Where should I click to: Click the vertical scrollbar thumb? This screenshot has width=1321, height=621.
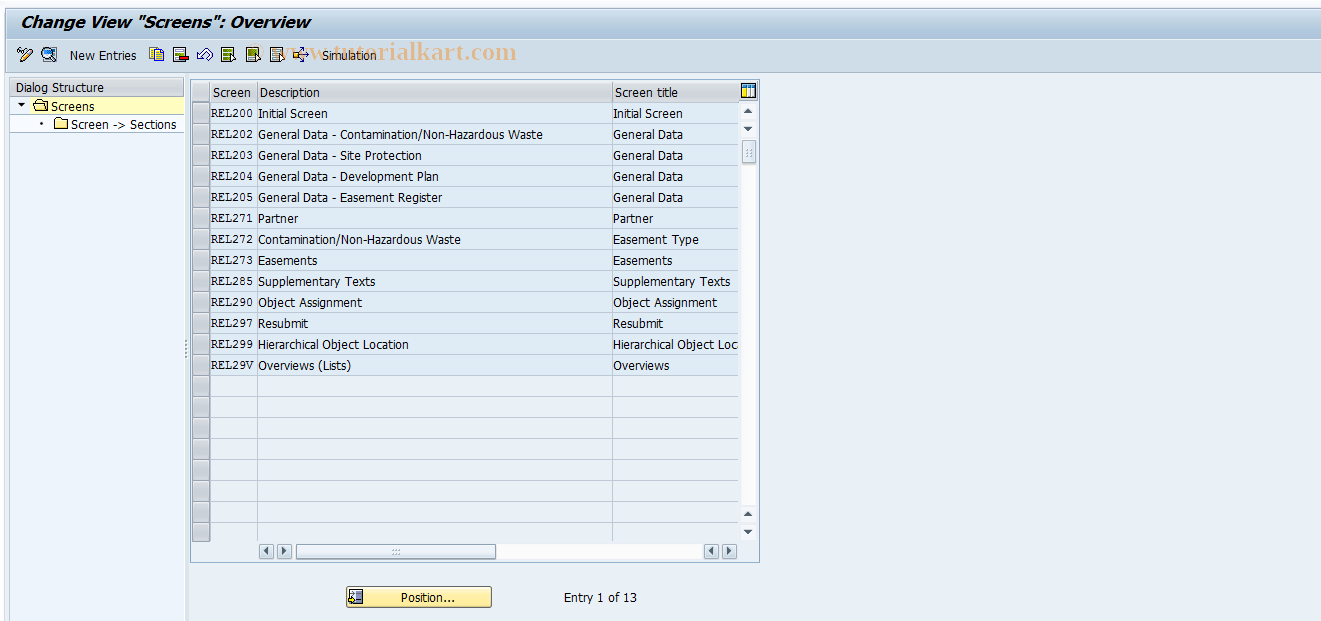coord(748,152)
